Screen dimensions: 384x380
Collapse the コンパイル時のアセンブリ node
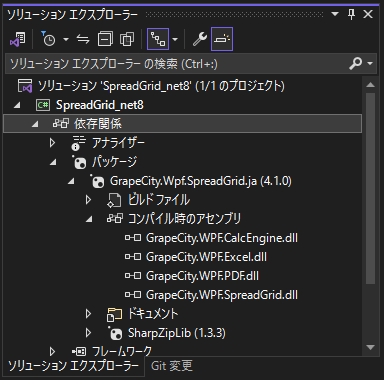pos(89,219)
